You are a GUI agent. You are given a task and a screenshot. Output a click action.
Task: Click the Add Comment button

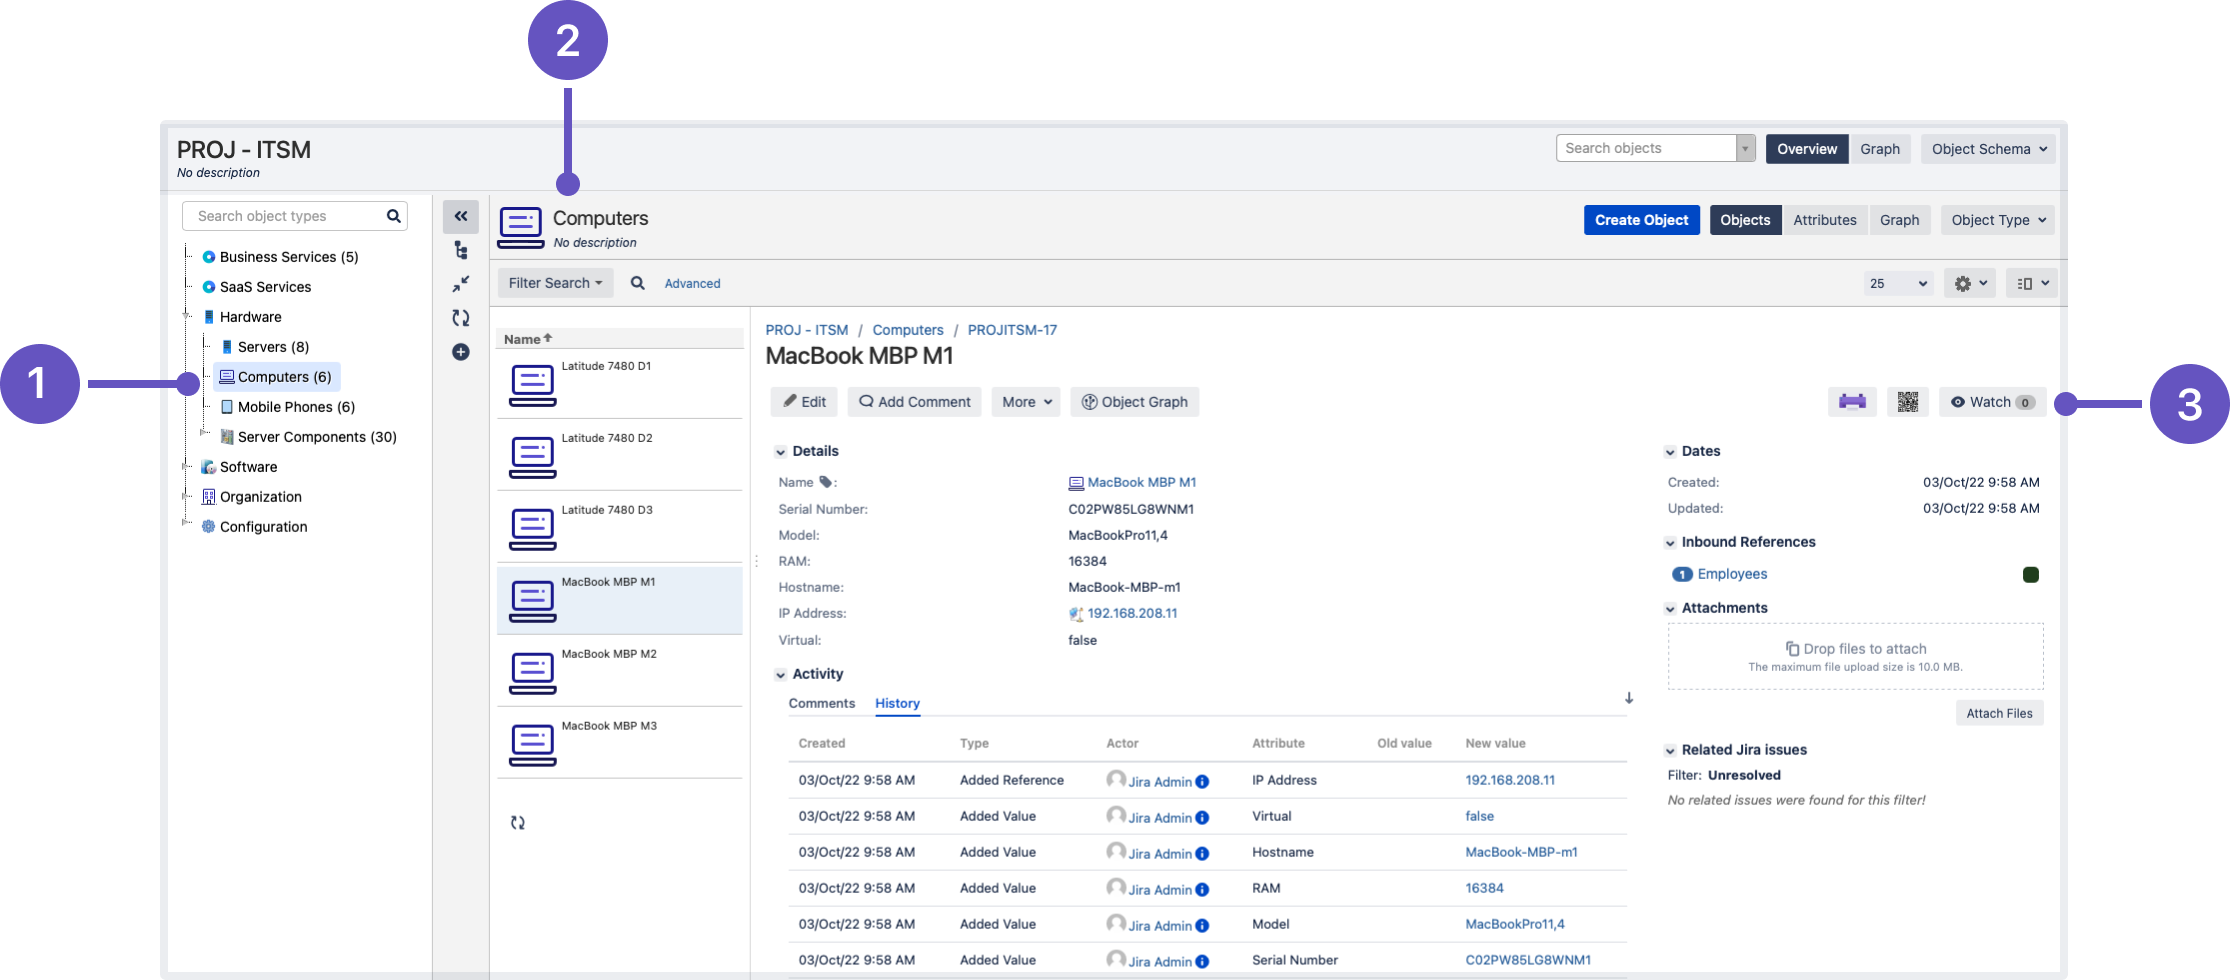coord(915,402)
